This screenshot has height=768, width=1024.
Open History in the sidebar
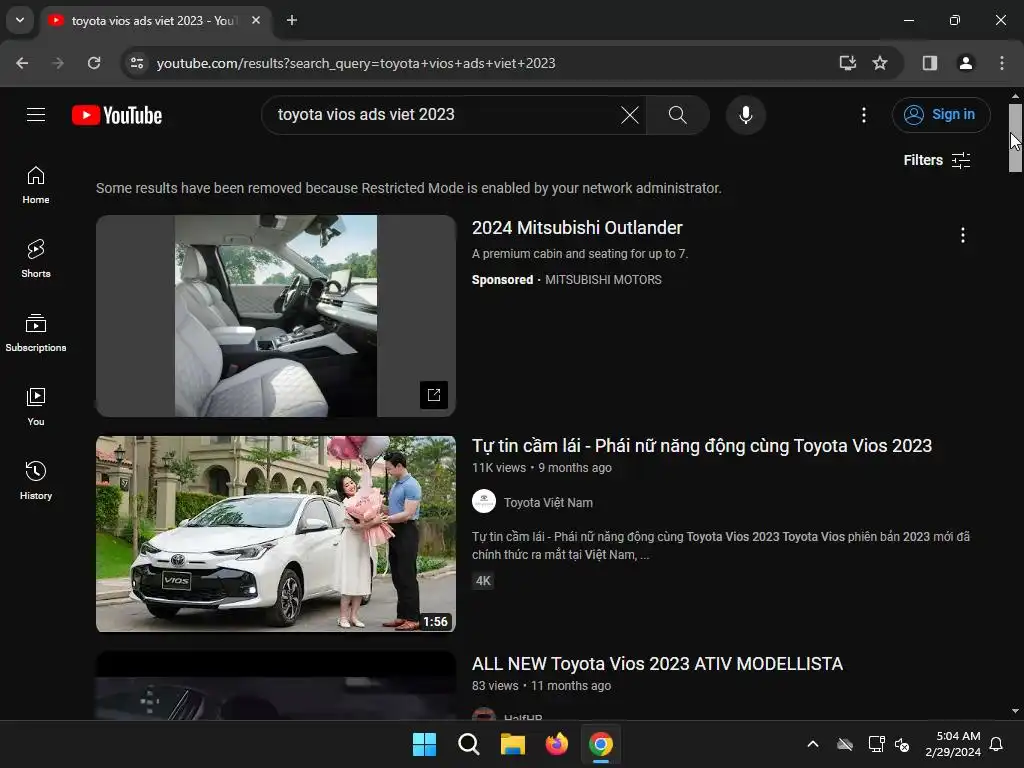pos(36,481)
